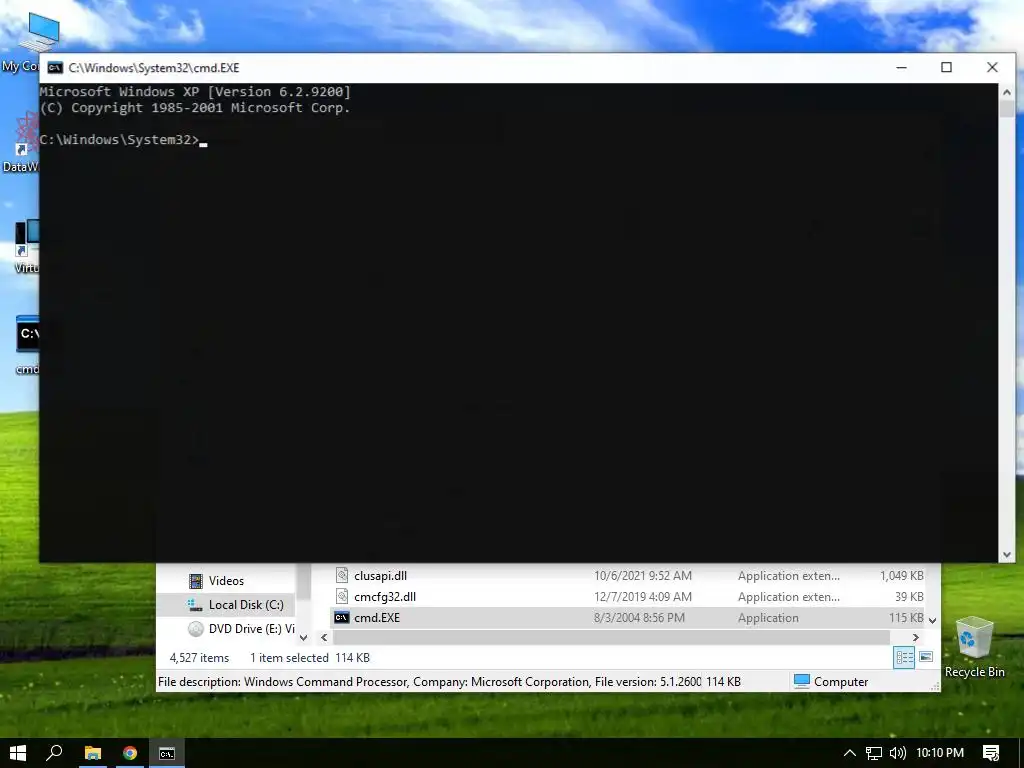Minimize the cmd.EXE window

[901, 67]
